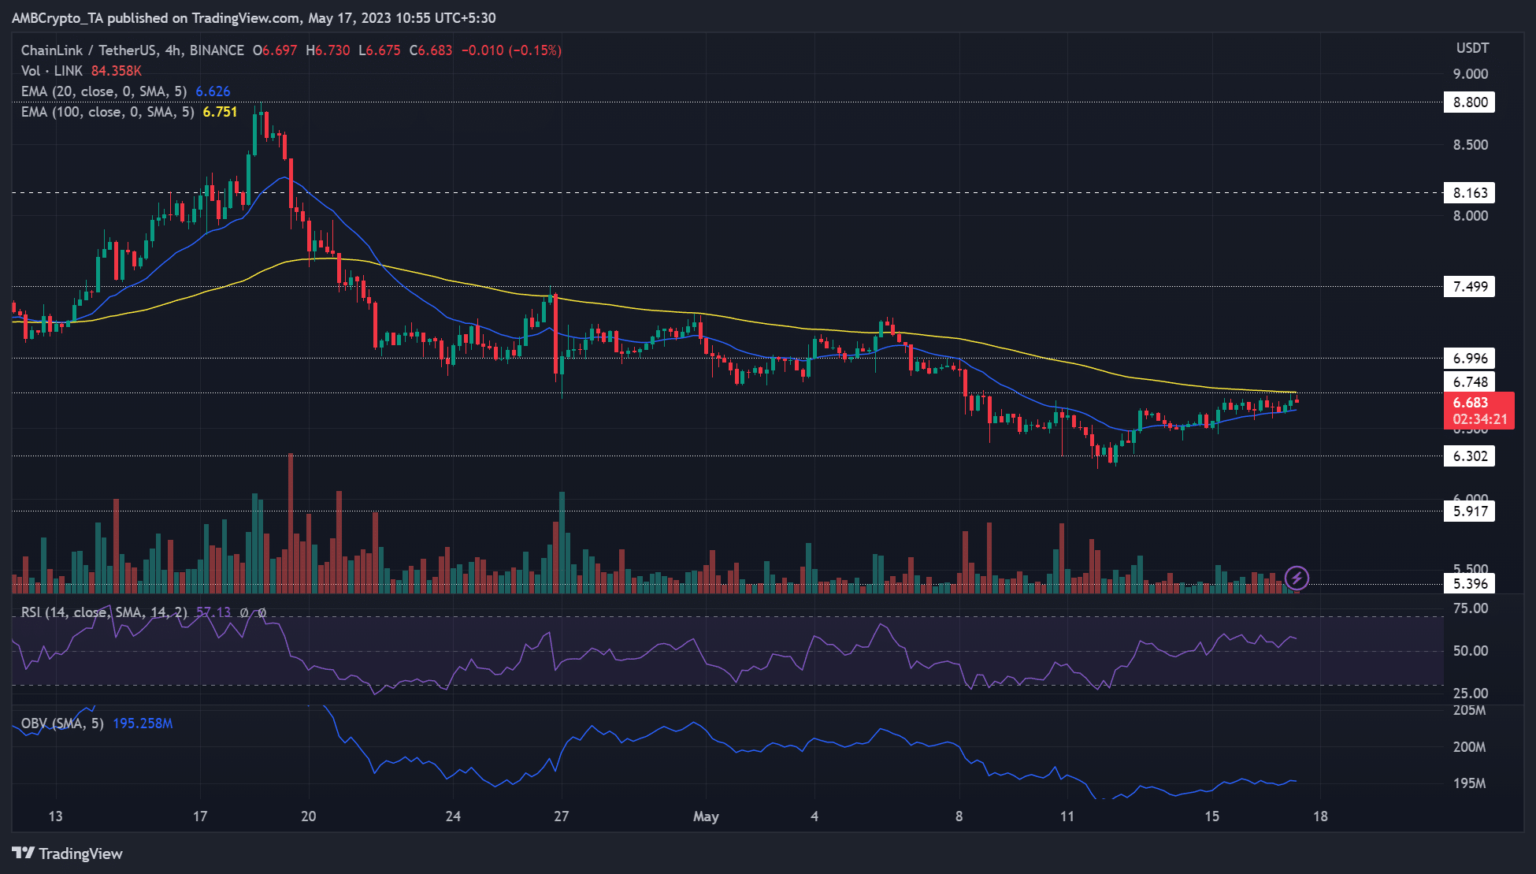
Task: Click the 27 date label on time axis
Action: click(x=561, y=816)
